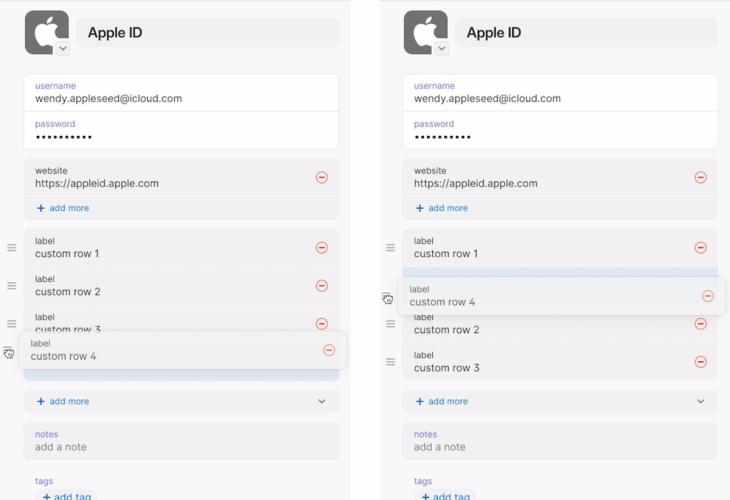
Task: Expand field type chevron under custom rows, right panel
Action: [700, 401]
